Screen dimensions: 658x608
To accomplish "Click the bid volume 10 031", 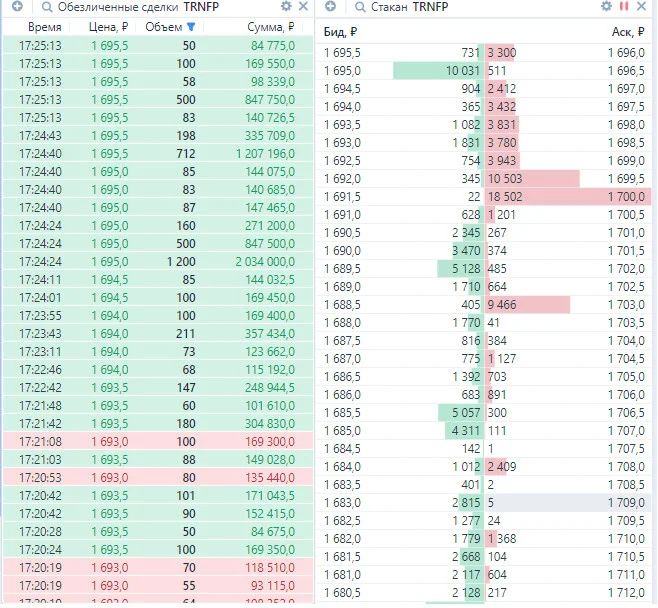I will tap(462, 71).
